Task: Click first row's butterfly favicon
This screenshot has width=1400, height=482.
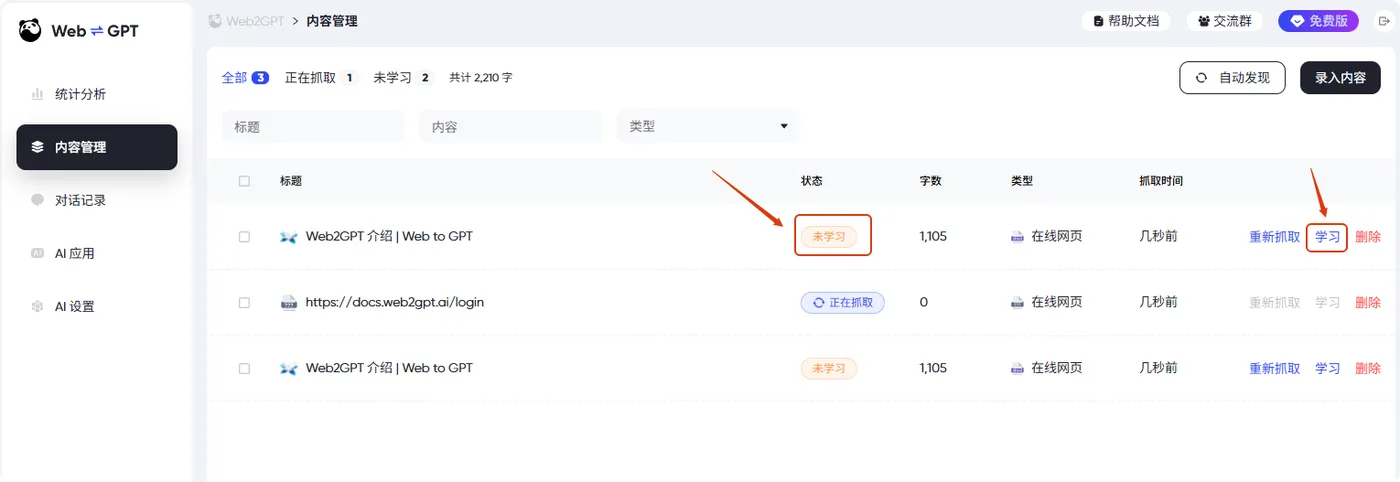Action: pos(289,237)
